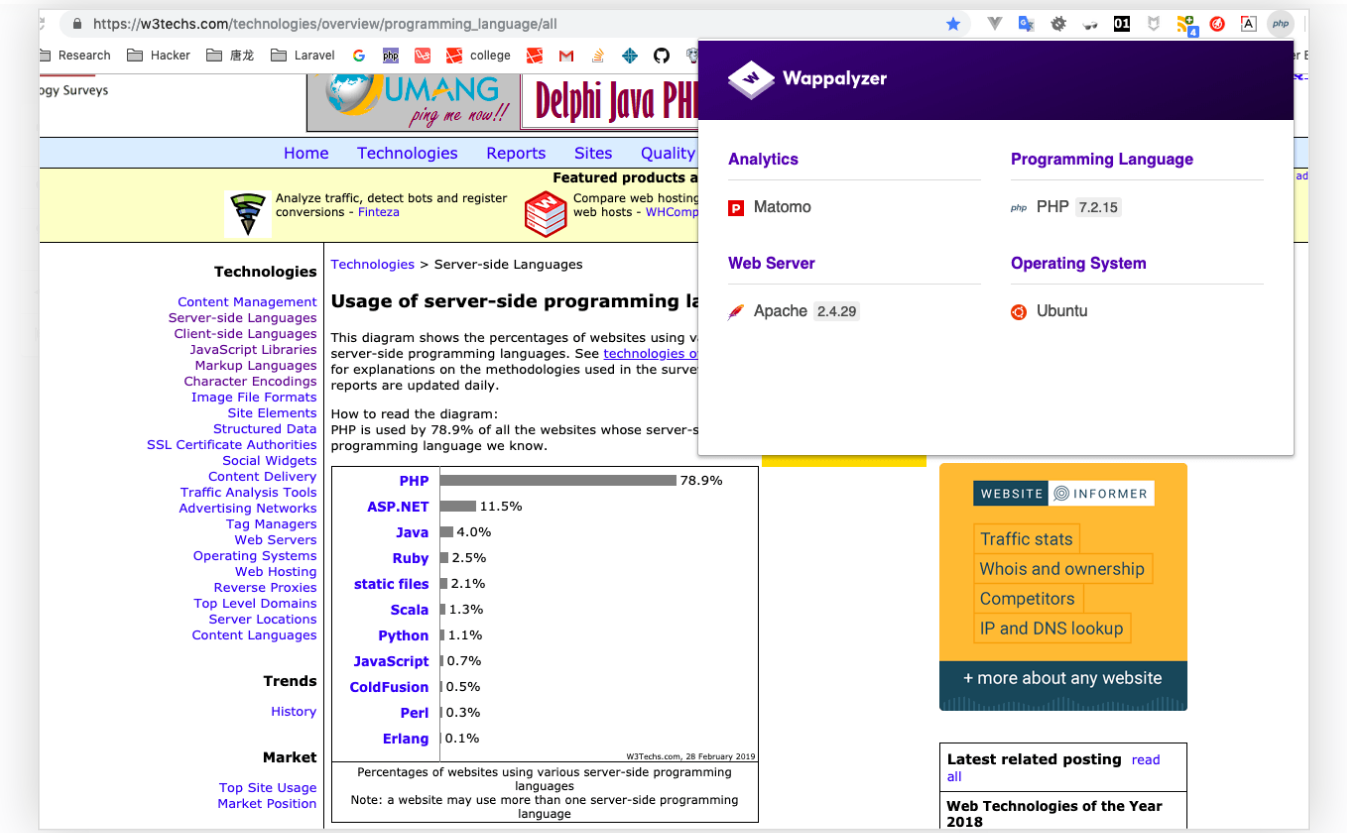The width and height of the screenshot is (1347, 833).
Task: Open the Google bookmark icon
Action: pos(359,56)
